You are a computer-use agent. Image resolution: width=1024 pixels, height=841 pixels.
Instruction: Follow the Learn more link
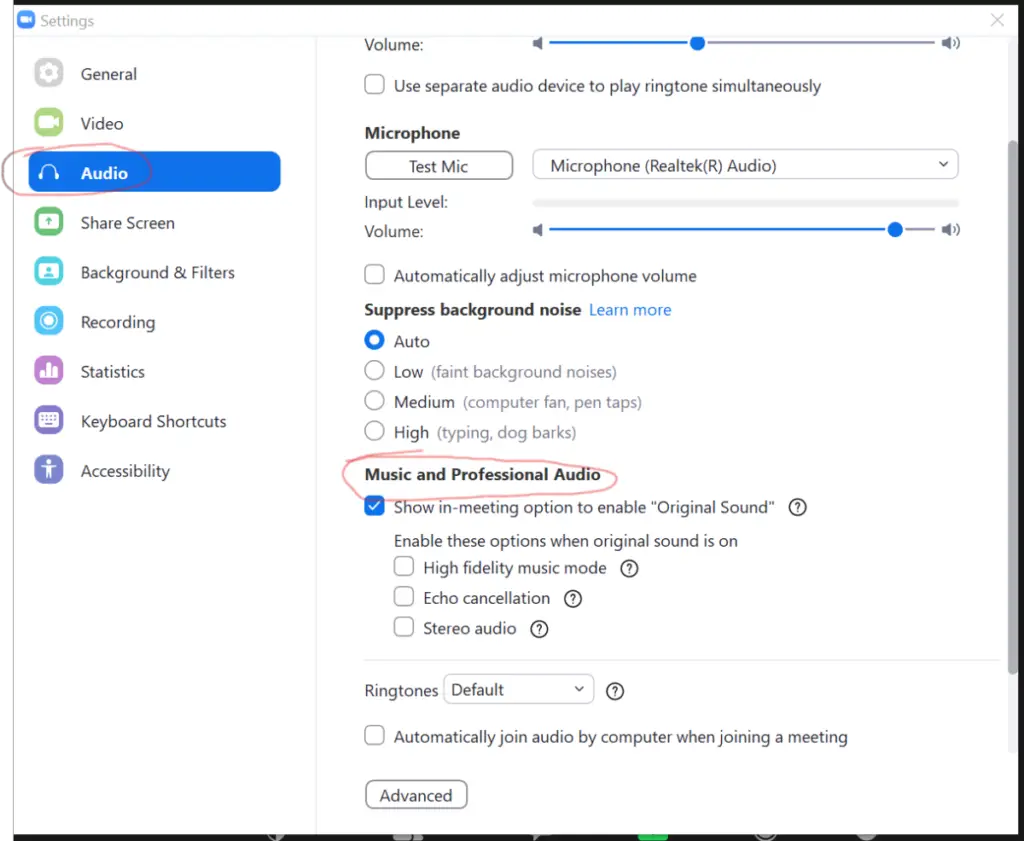point(630,309)
